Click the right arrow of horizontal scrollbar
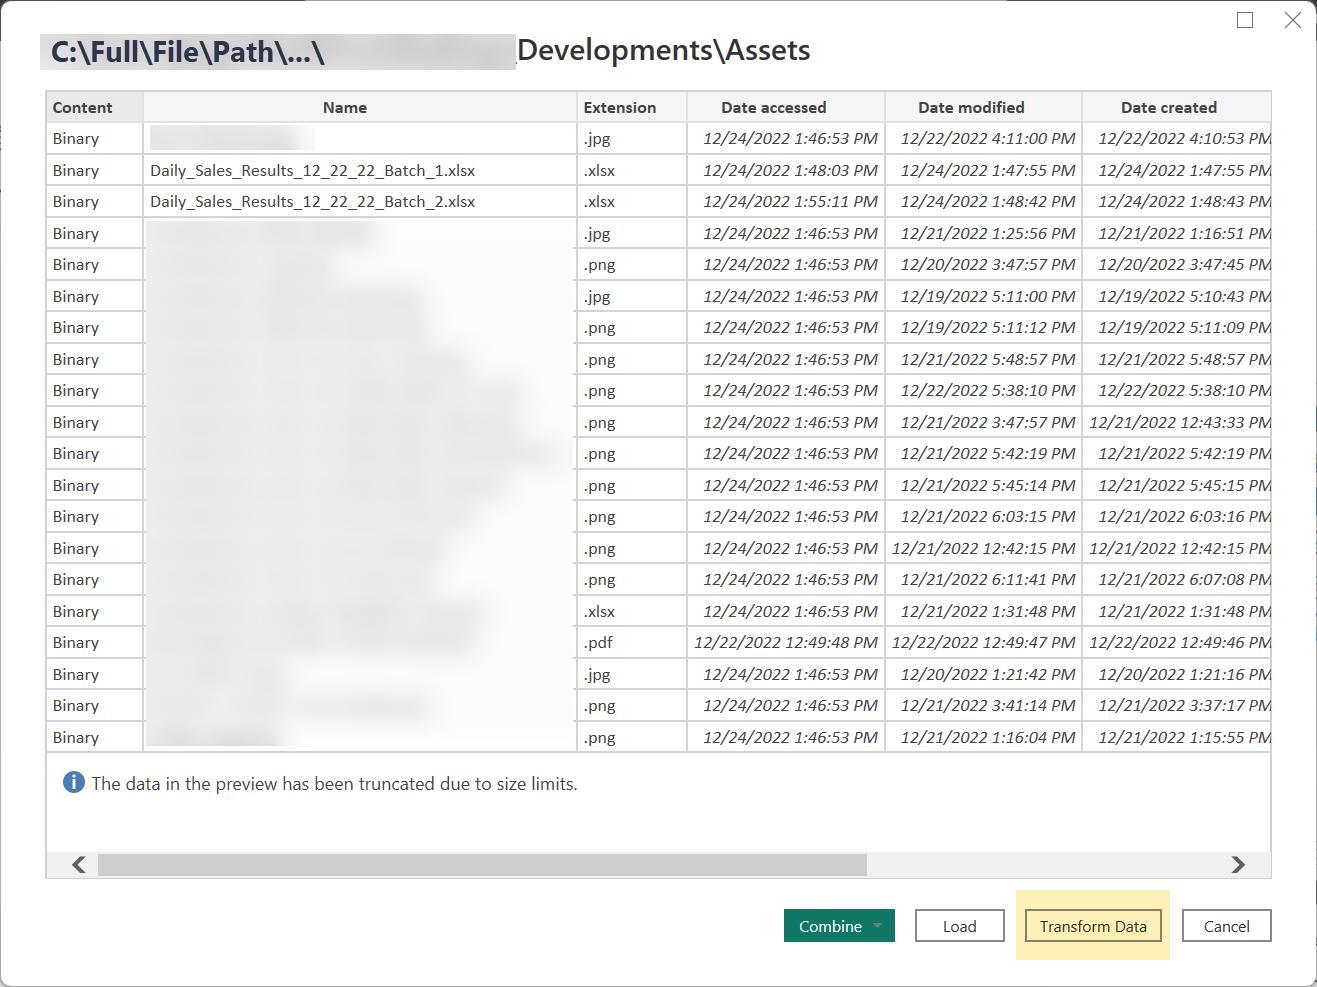This screenshot has height=987, width=1317. tap(1238, 865)
